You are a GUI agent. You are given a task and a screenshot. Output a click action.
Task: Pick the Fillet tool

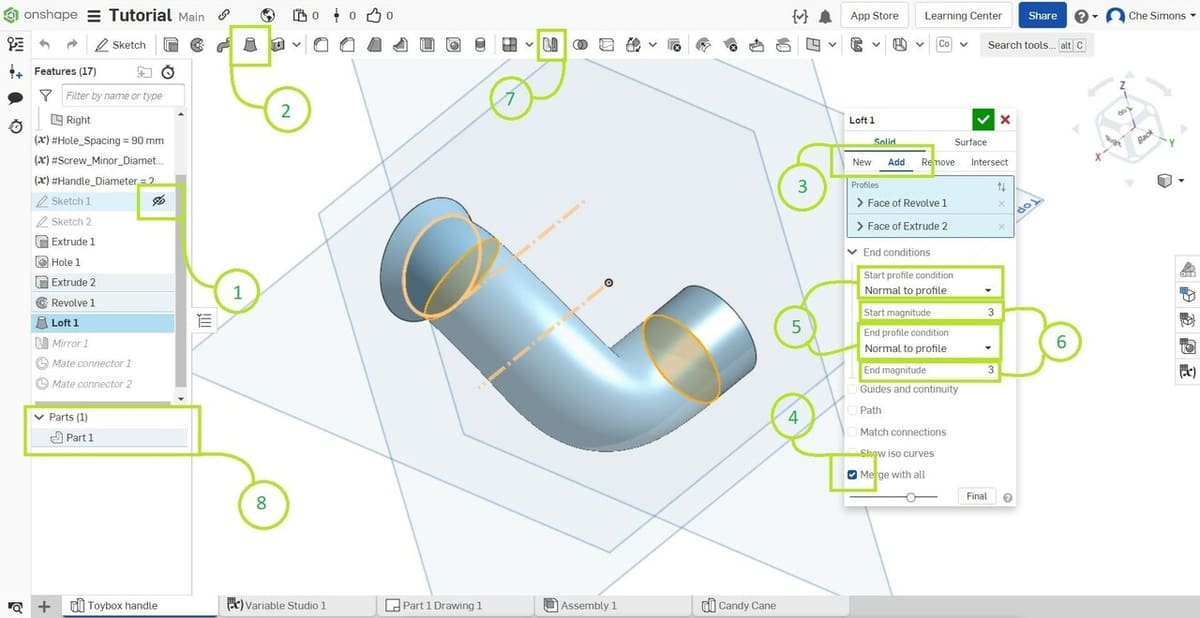[x=322, y=45]
